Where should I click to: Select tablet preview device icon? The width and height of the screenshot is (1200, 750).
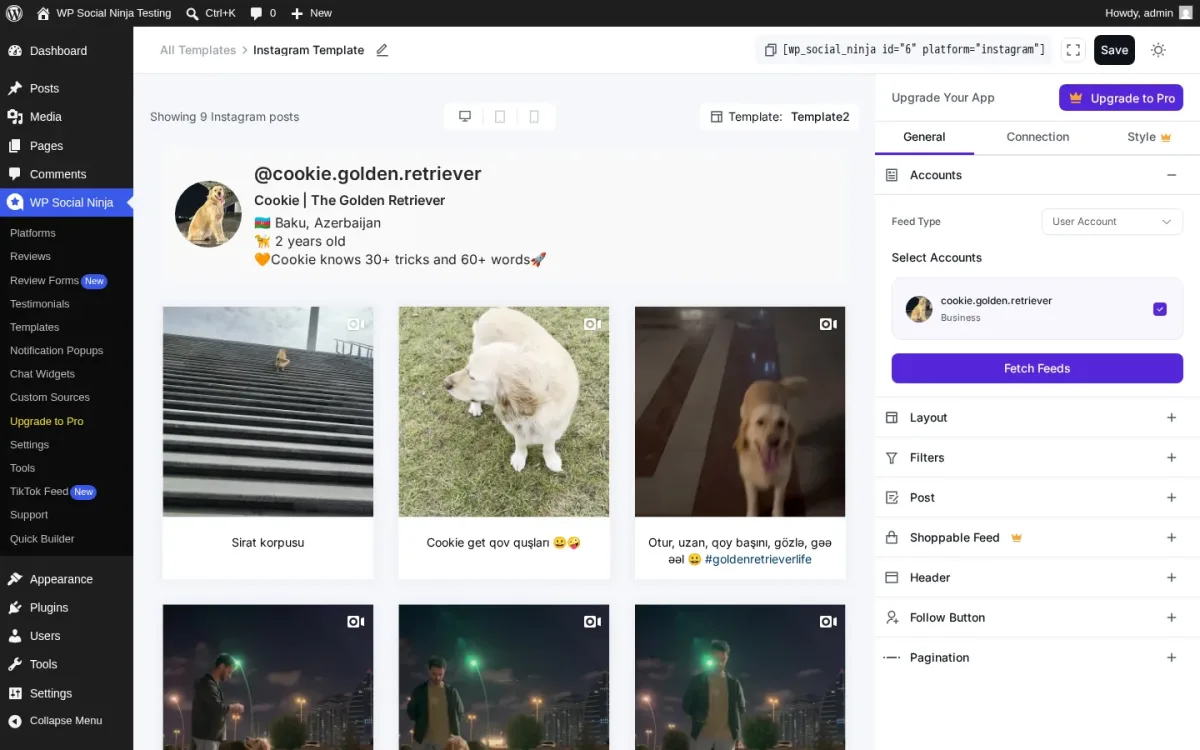[x=500, y=116]
